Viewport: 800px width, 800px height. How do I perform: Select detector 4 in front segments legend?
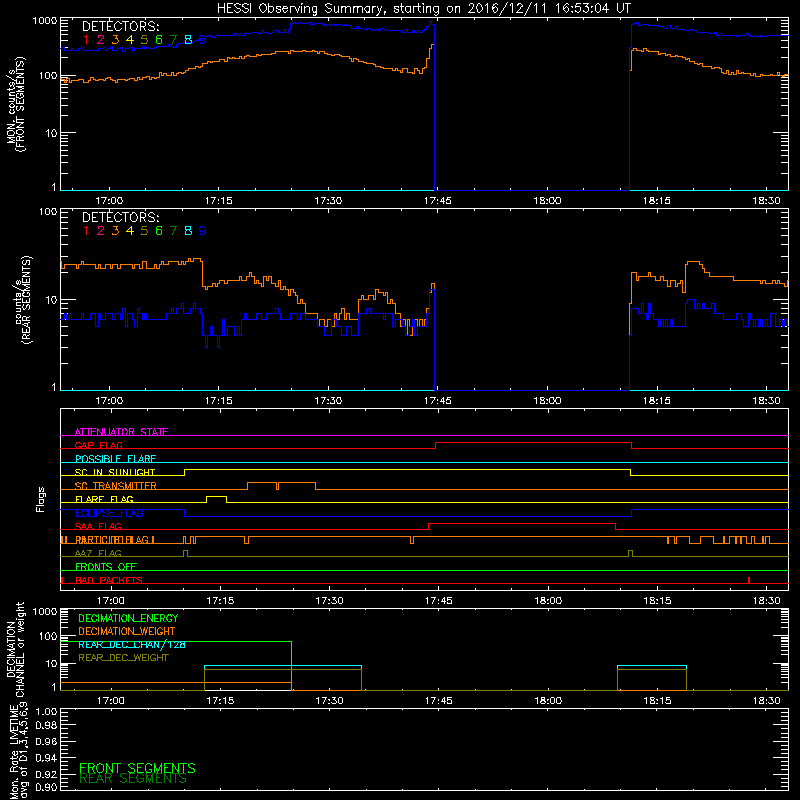(130, 40)
